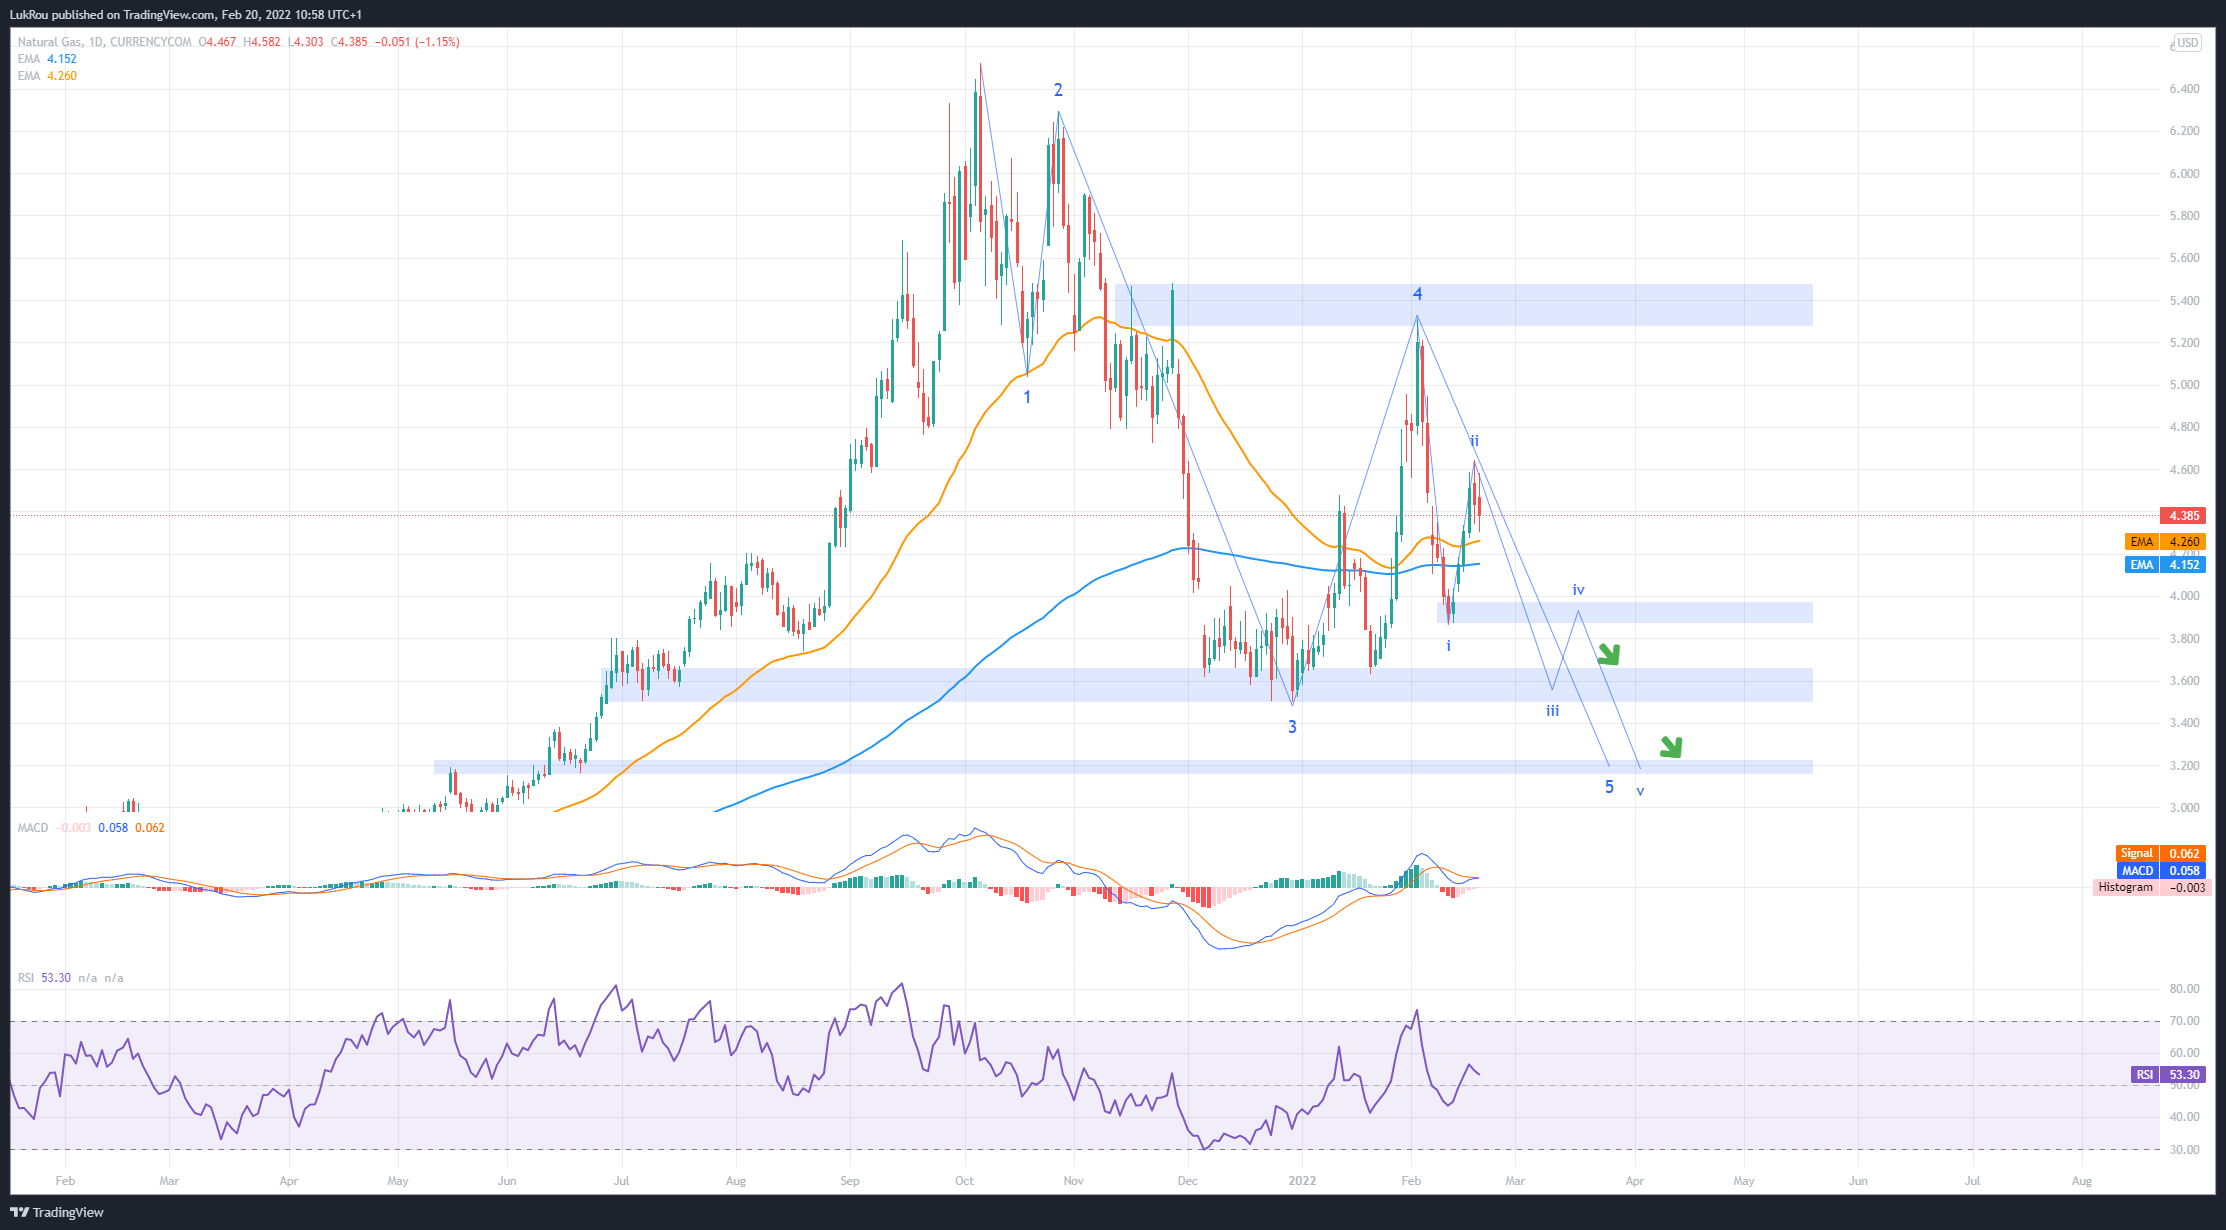The width and height of the screenshot is (2226, 1230).
Task: Click the orange Signal 0.062 axis tag
Action: tap(2160, 853)
